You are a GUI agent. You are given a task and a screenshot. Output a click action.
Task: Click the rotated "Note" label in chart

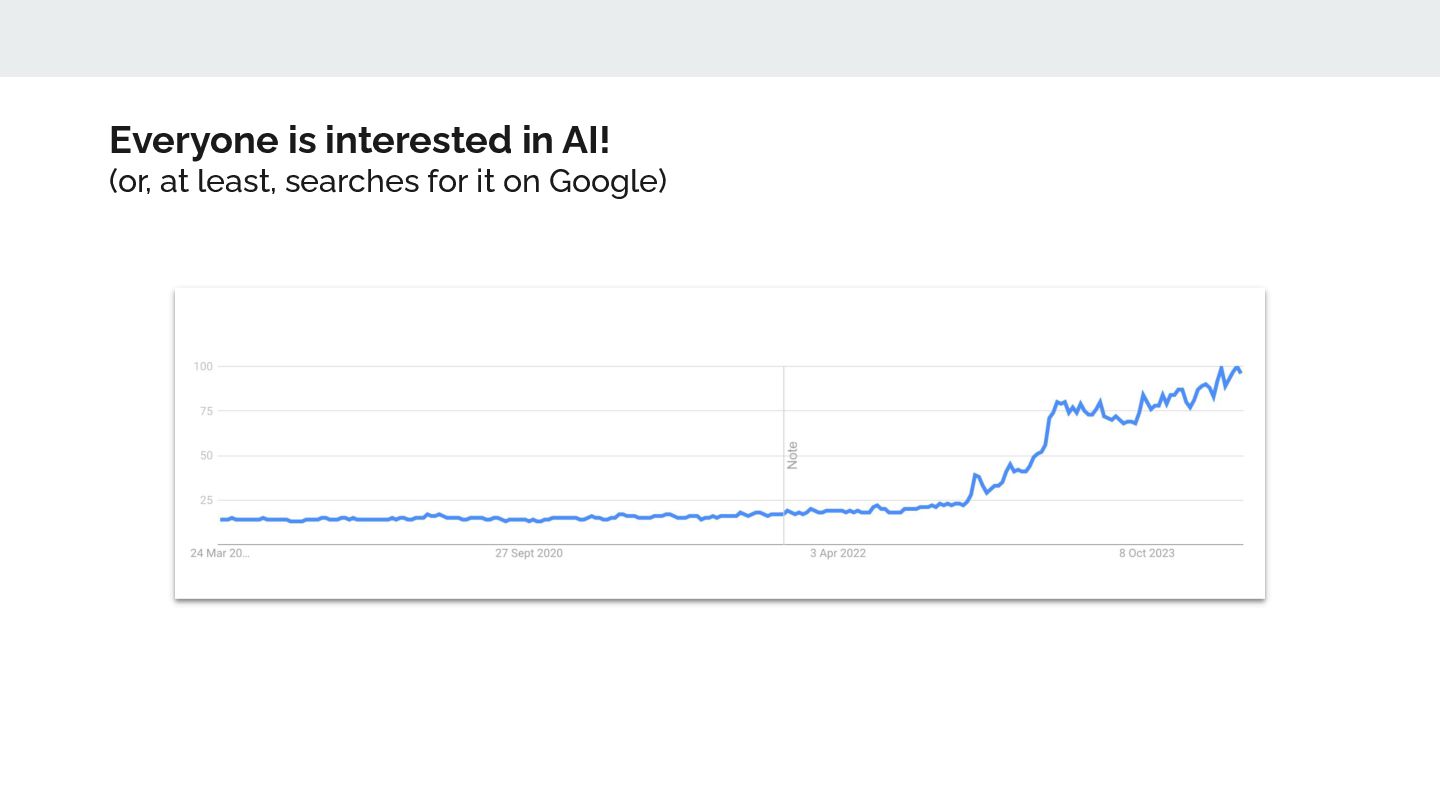793,455
